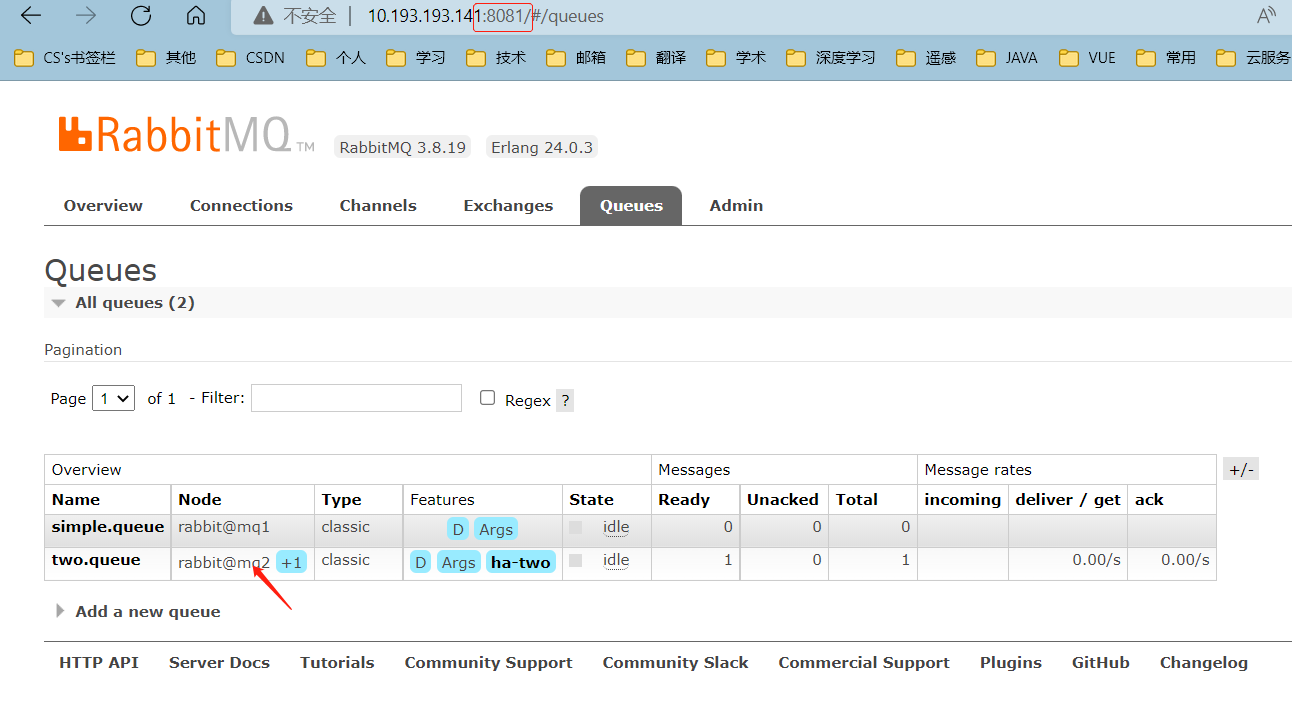Open the simple.queue queue link
The image size is (1292, 704).
pos(108,527)
